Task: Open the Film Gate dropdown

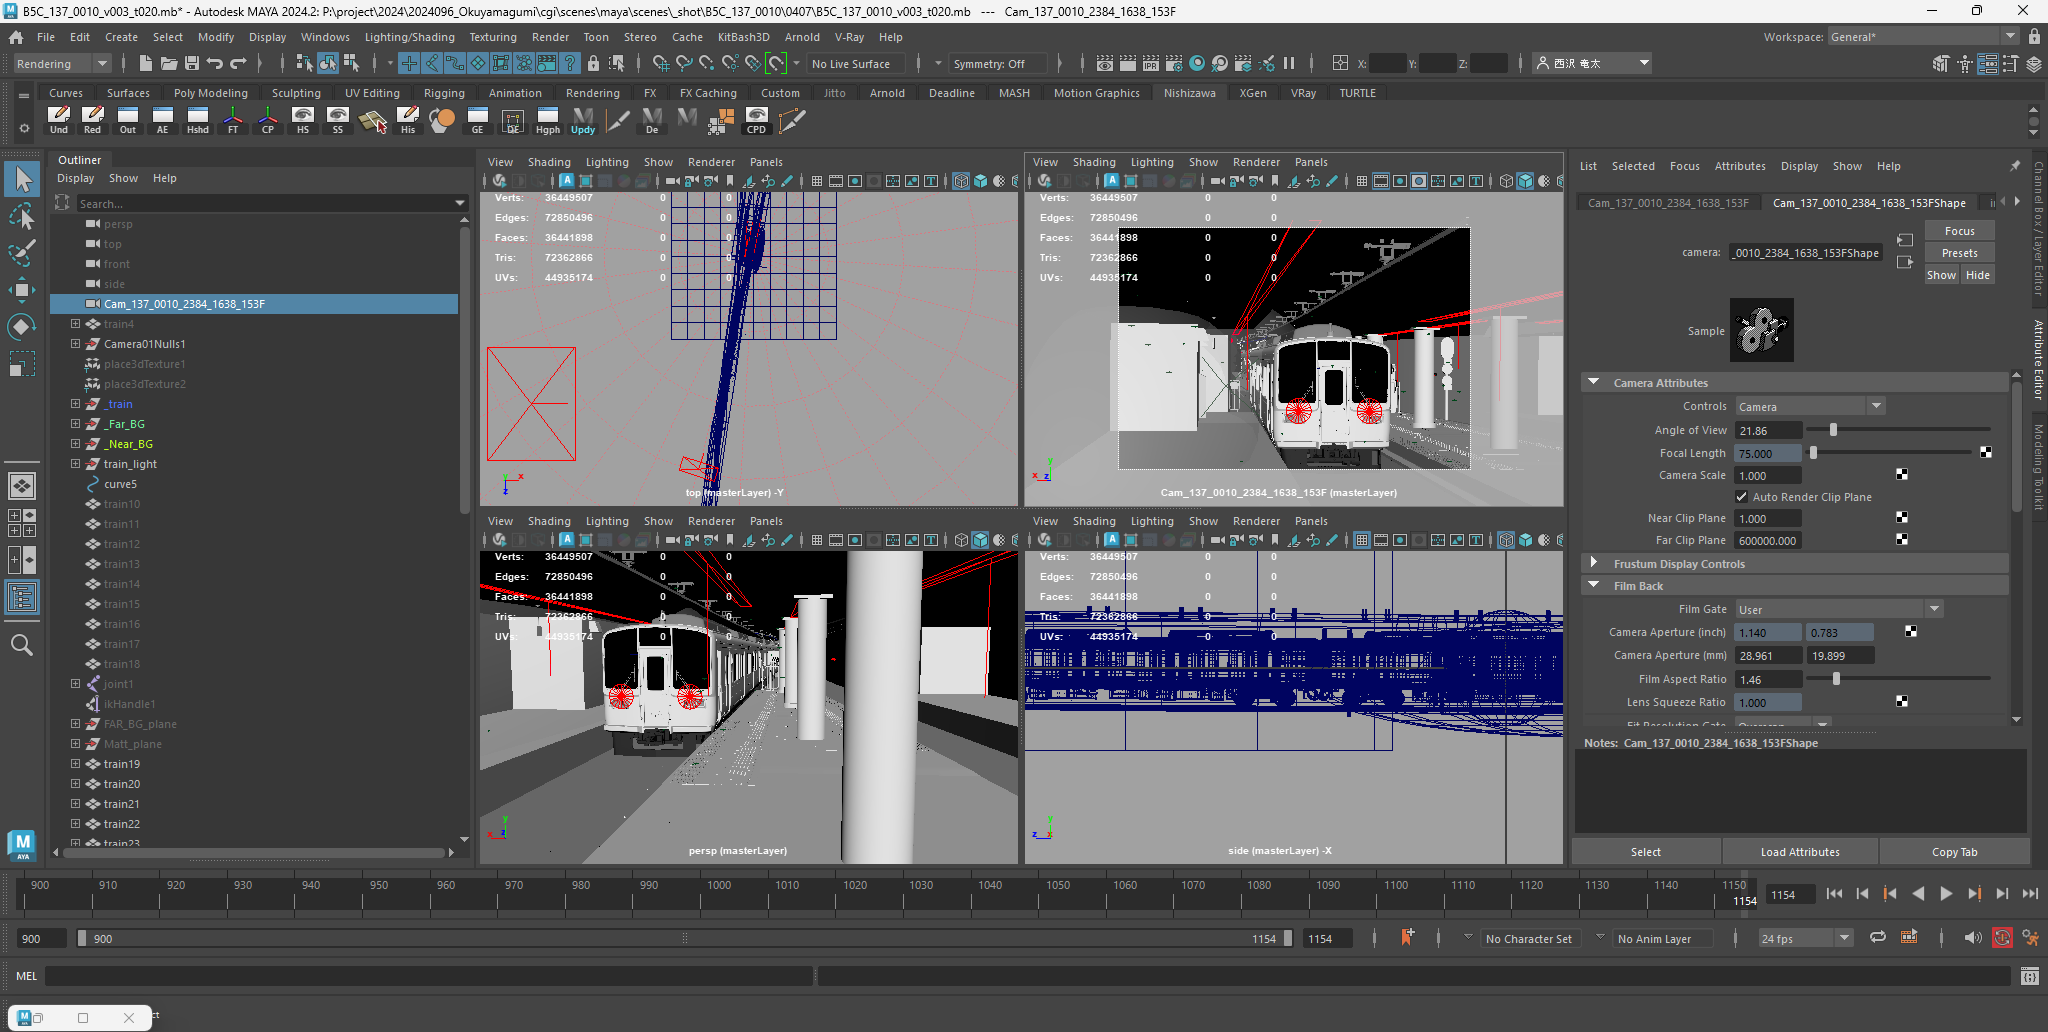Action: click(1838, 609)
